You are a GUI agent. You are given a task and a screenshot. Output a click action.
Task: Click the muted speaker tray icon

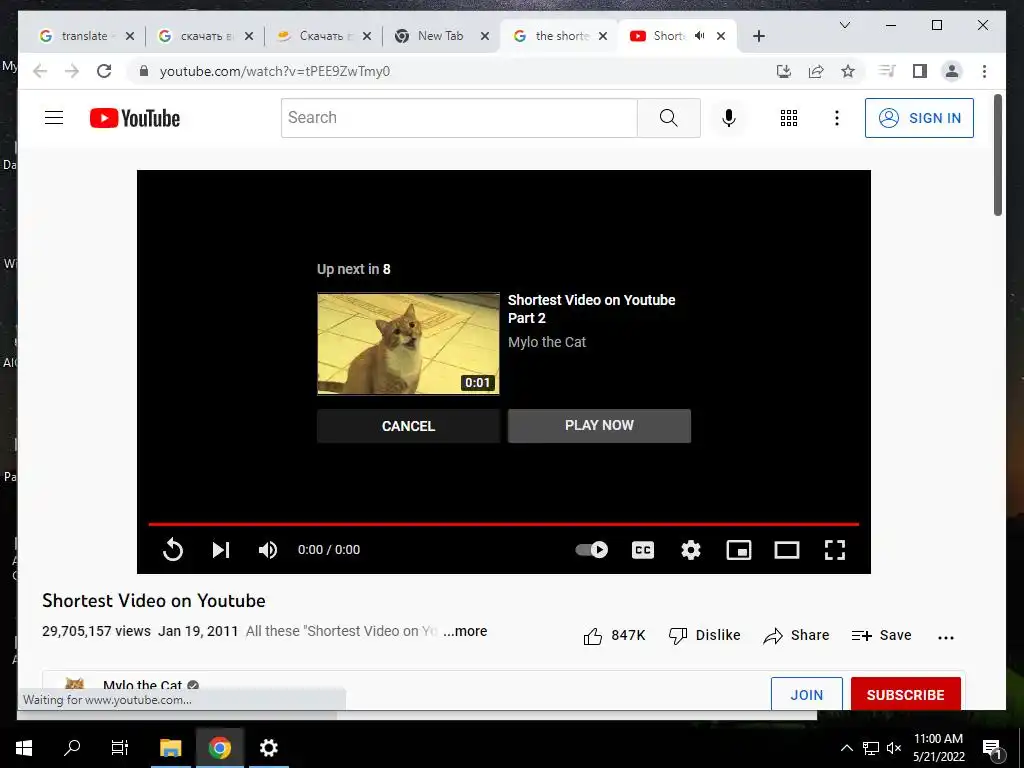[x=893, y=748]
